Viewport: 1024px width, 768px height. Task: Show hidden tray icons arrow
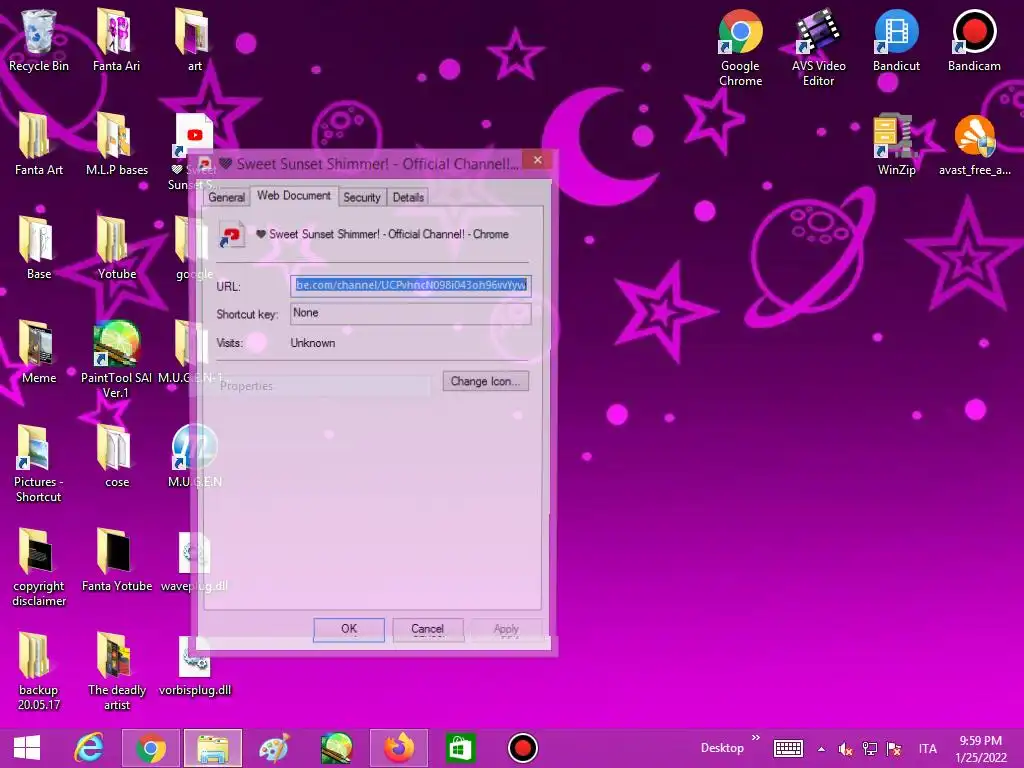[822, 748]
